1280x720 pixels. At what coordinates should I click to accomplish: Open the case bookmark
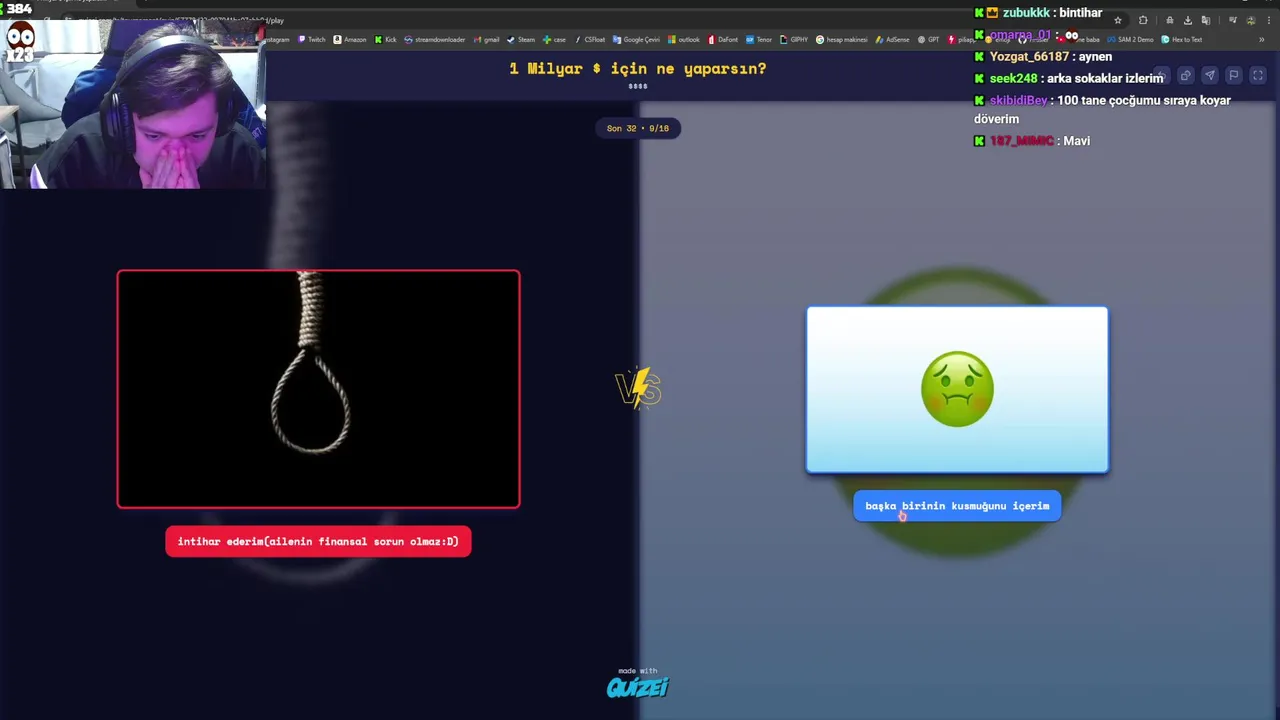pos(554,40)
